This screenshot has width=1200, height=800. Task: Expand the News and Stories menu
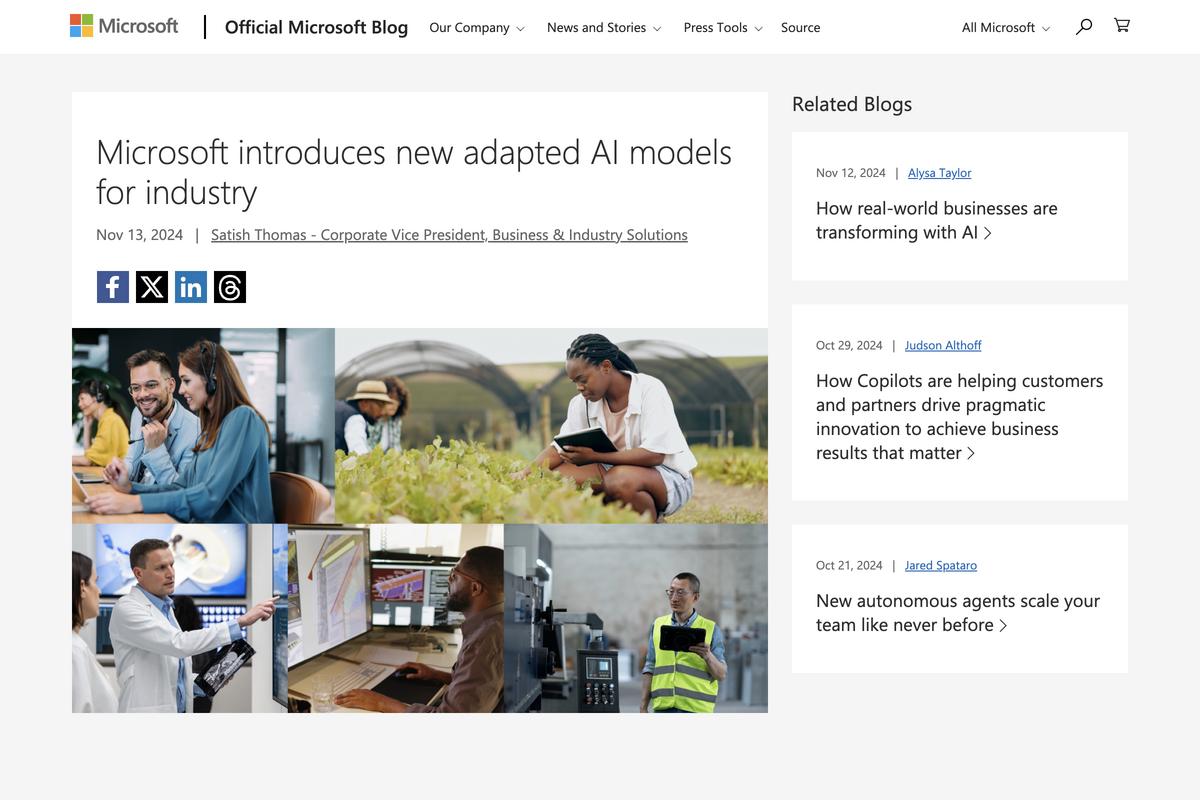604,28
